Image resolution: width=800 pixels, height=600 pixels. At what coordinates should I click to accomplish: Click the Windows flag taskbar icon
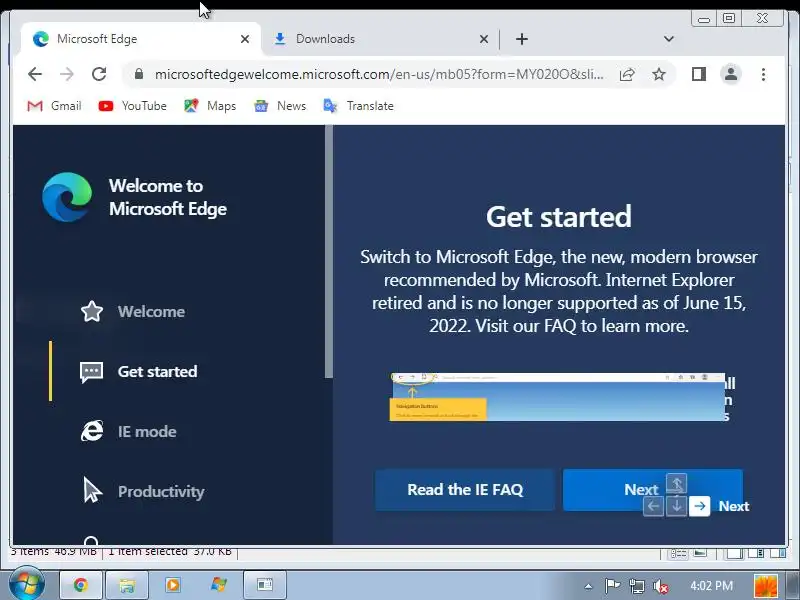(219, 585)
